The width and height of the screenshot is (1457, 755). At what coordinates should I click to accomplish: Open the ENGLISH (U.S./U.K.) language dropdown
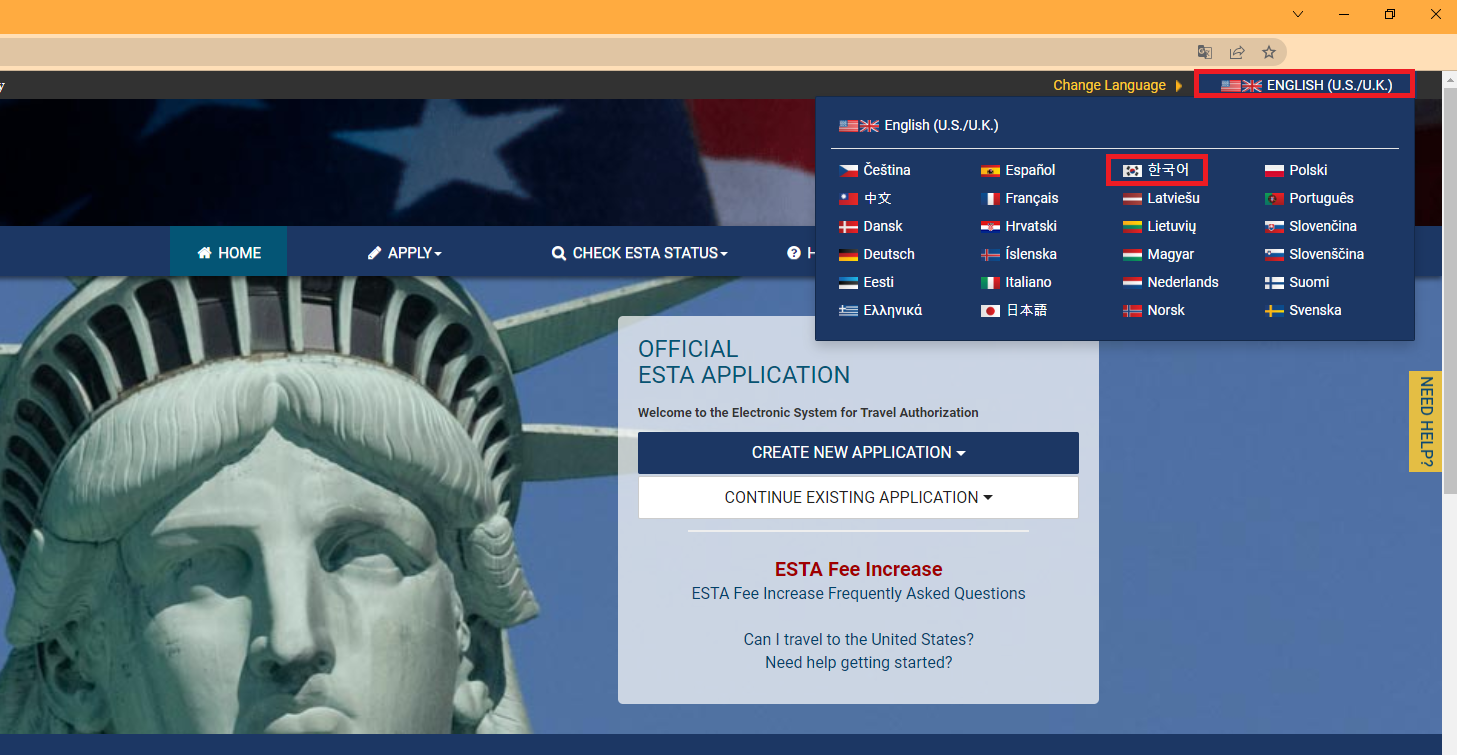[x=1305, y=85]
